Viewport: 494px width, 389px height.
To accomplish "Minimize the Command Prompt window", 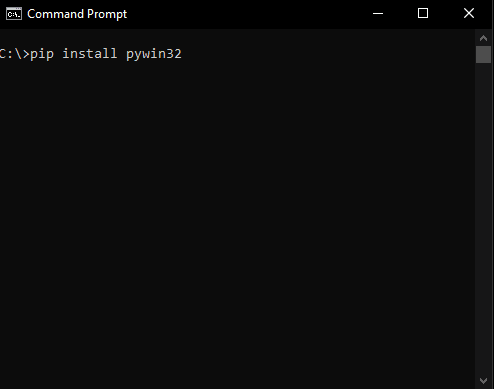I will coord(378,14).
